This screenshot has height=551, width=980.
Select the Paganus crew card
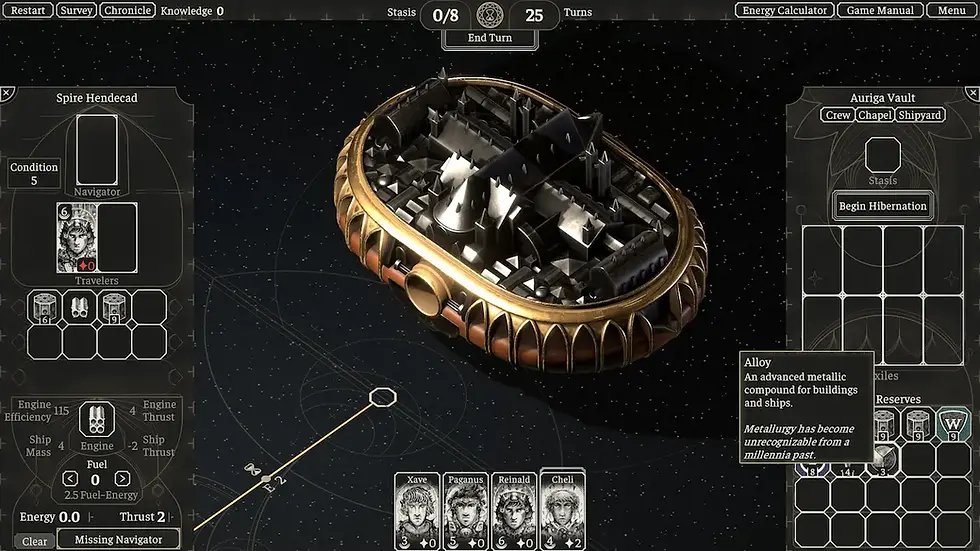pyautogui.click(x=465, y=512)
